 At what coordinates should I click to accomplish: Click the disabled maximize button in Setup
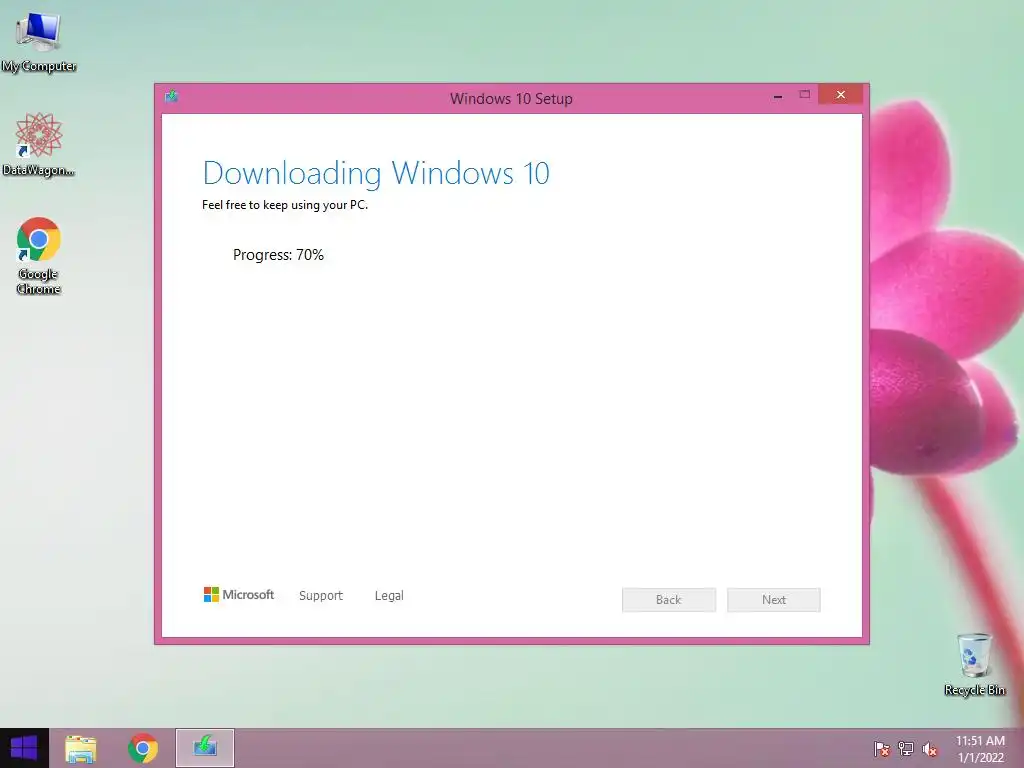pos(805,95)
